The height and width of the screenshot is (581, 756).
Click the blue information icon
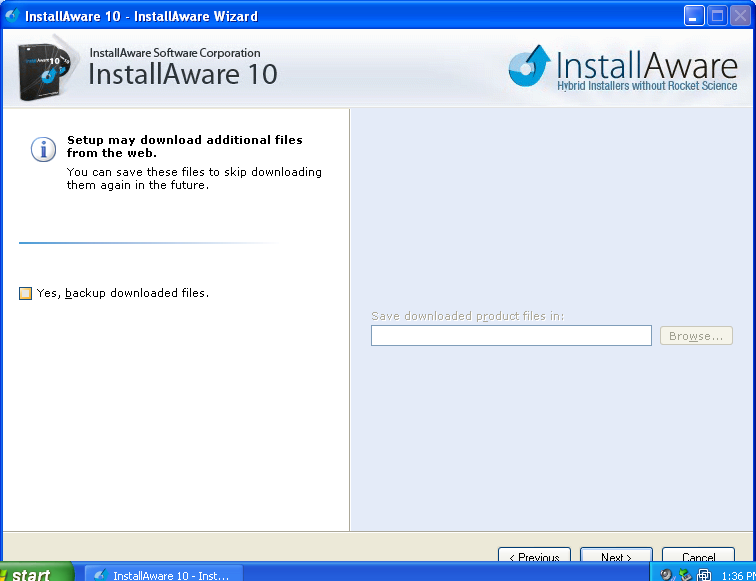43,149
